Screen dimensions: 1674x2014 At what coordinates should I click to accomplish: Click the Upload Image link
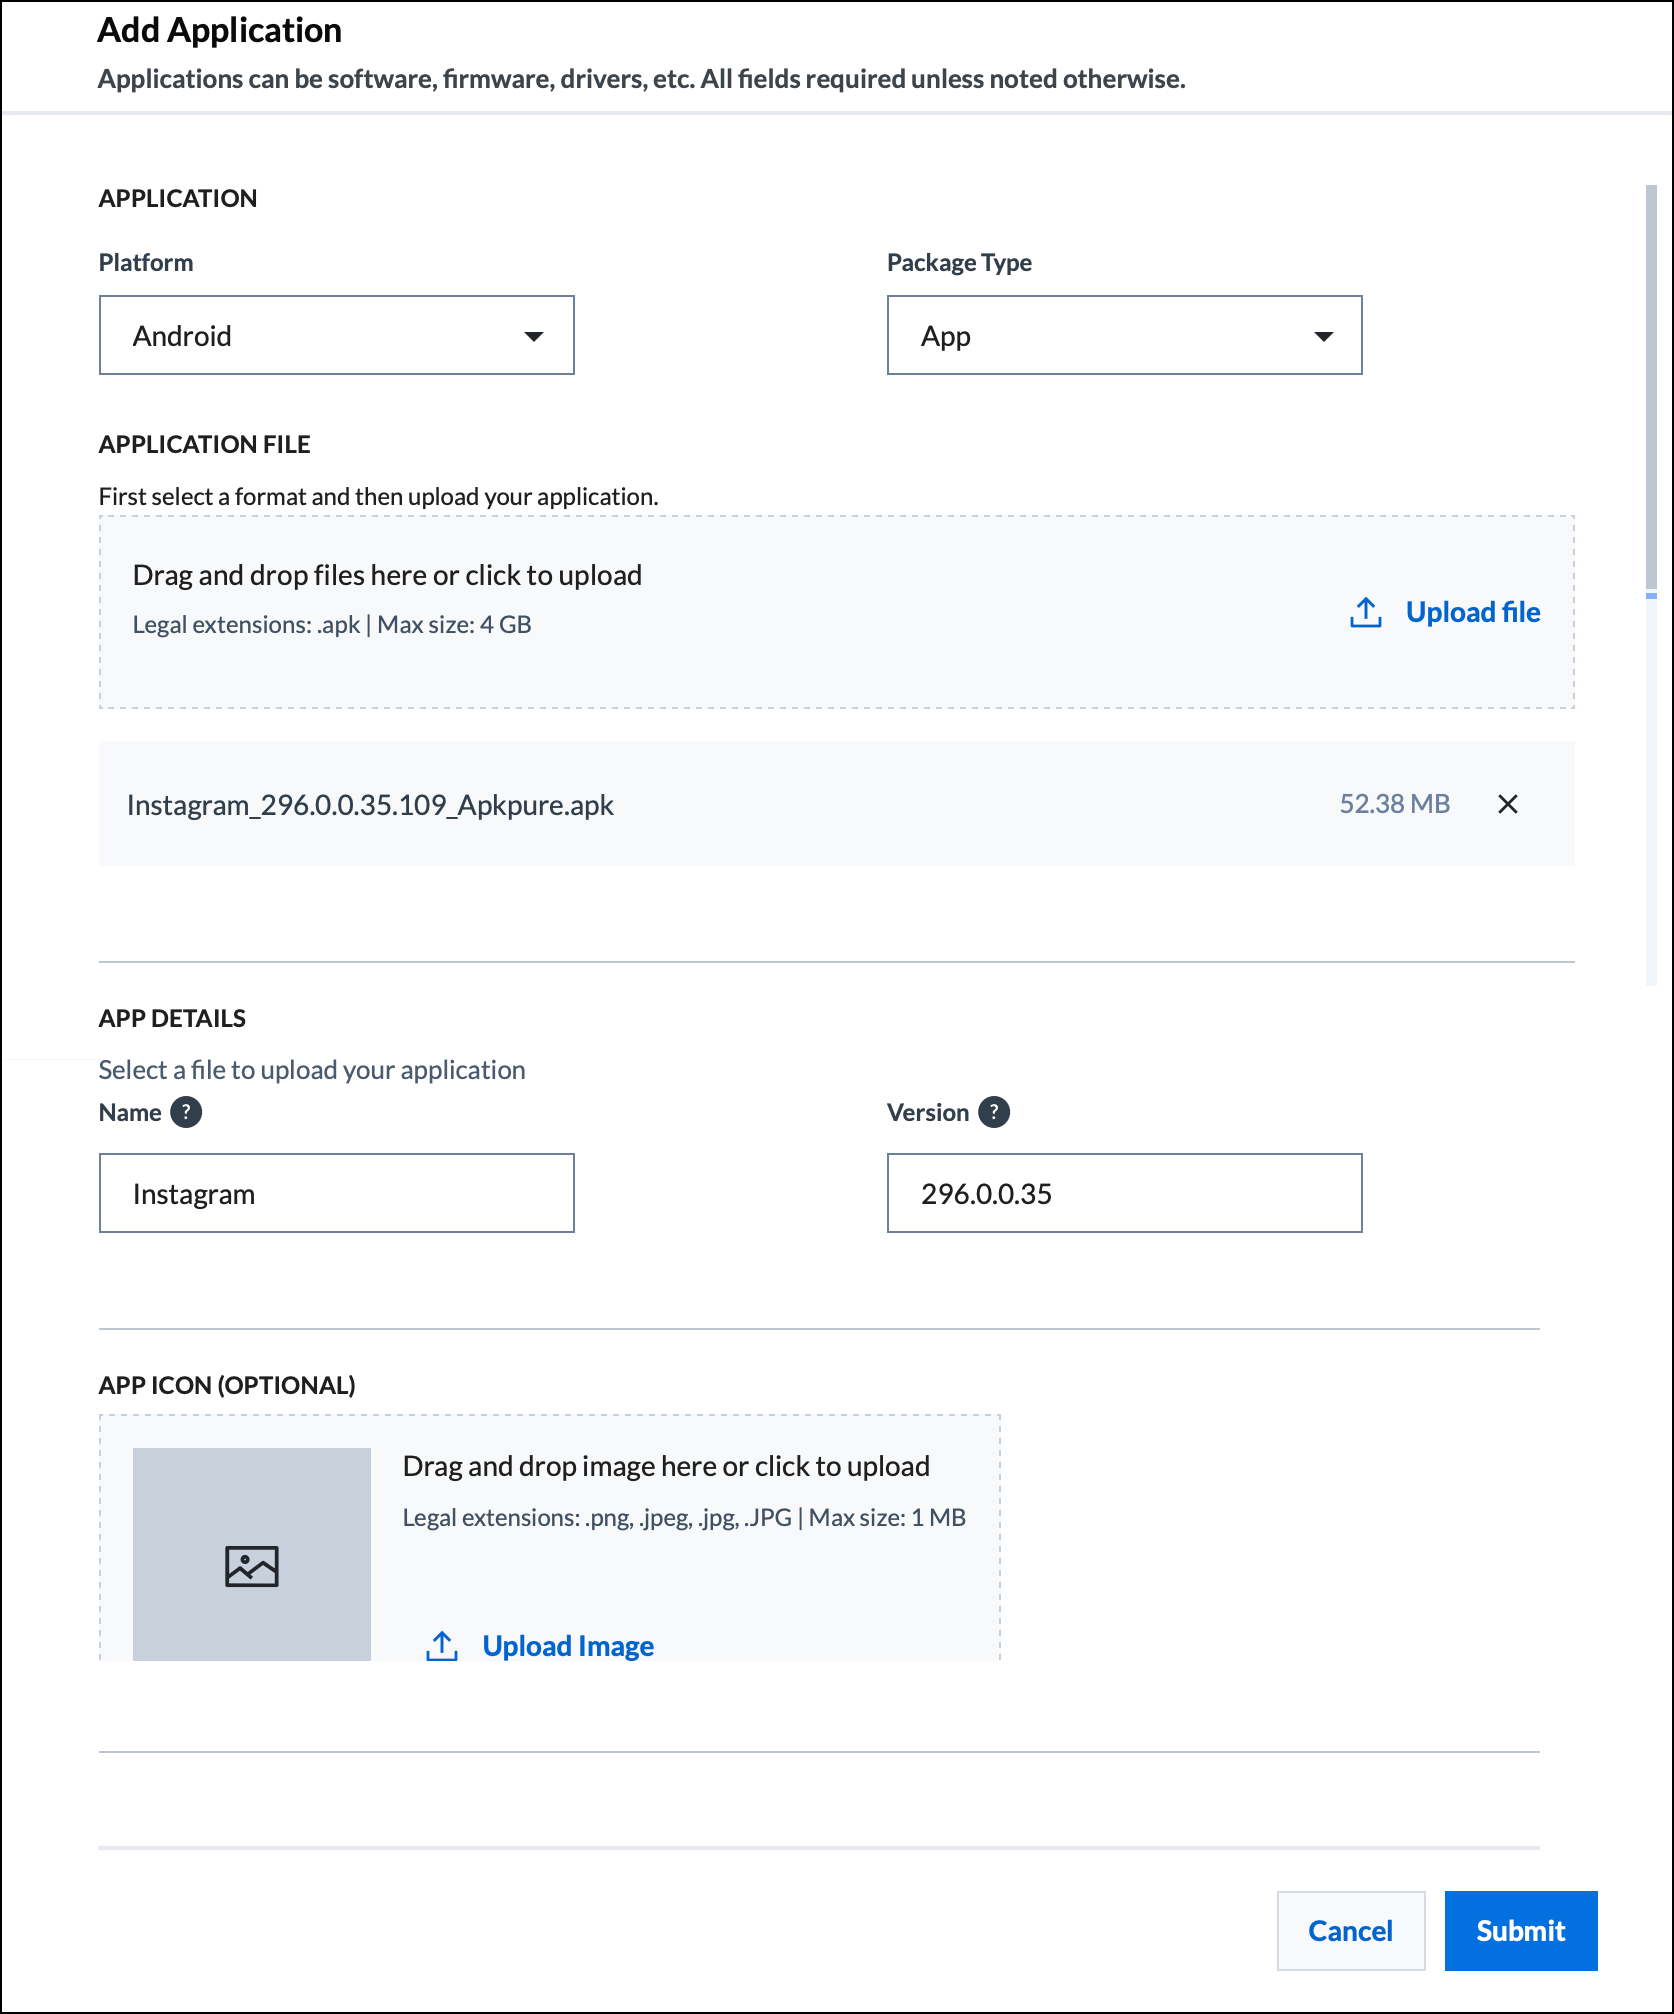[568, 1646]
